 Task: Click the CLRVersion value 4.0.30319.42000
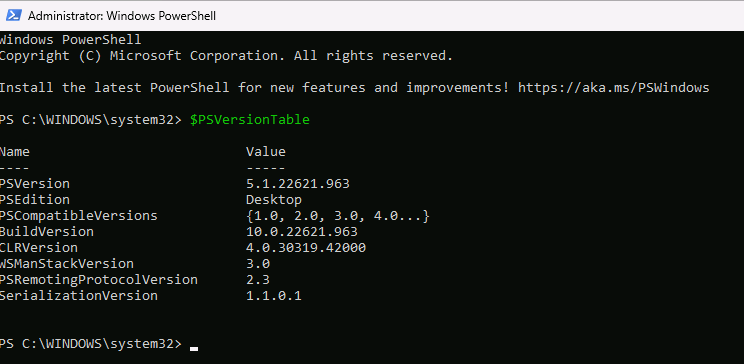306,248
